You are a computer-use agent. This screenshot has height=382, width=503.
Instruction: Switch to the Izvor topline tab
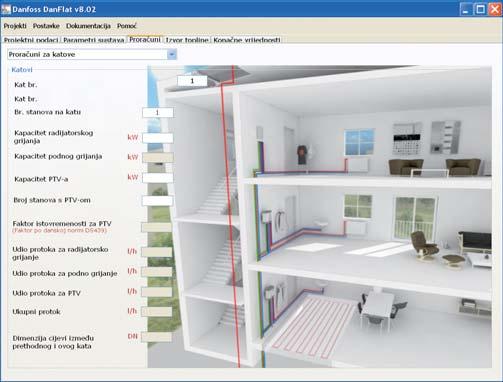[187, 40]
